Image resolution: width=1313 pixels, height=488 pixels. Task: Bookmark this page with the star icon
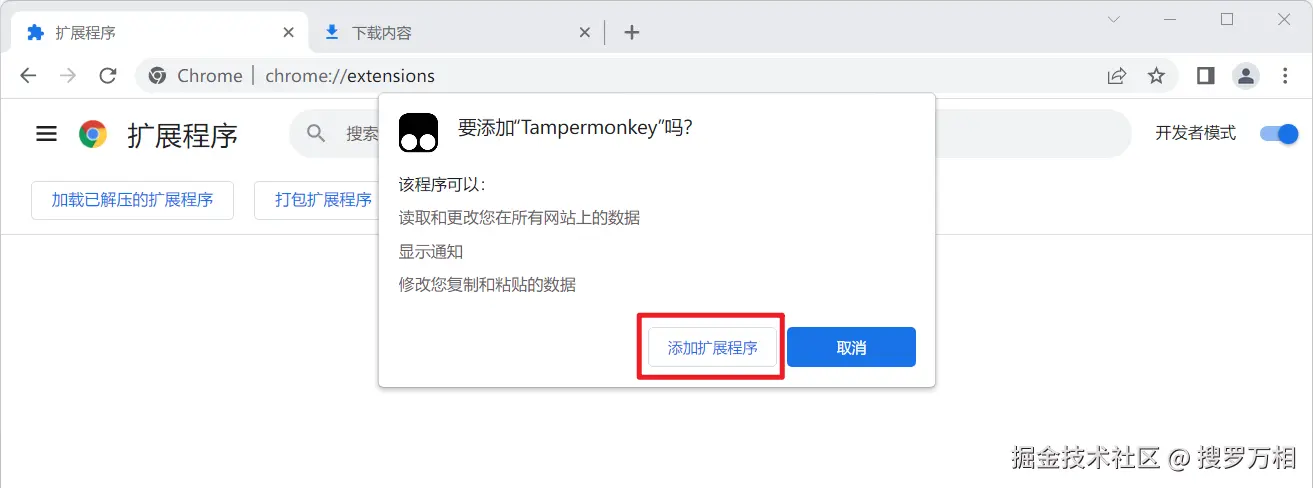coord(1156,76)
